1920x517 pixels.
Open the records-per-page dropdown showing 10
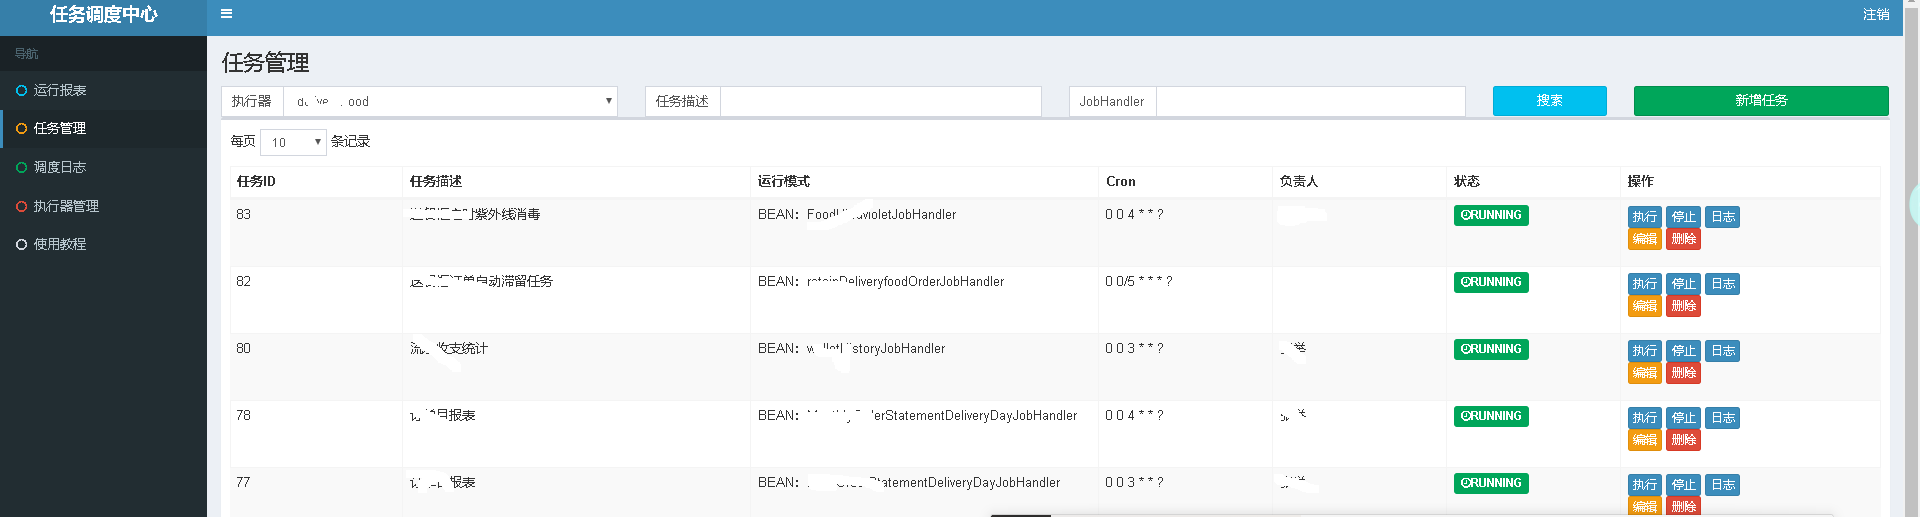(293, 142)
